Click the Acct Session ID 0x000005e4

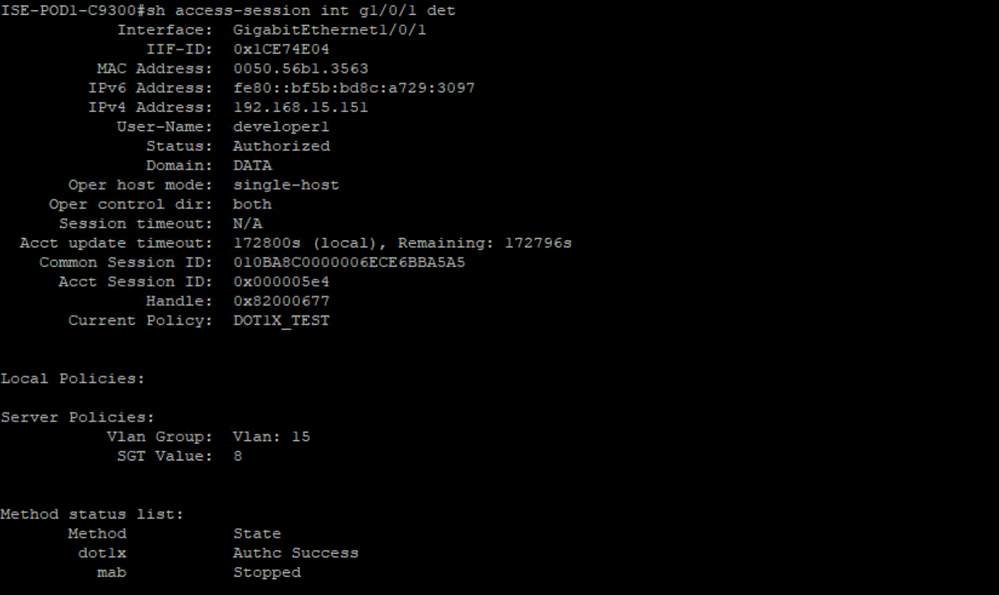pos(281,282)
